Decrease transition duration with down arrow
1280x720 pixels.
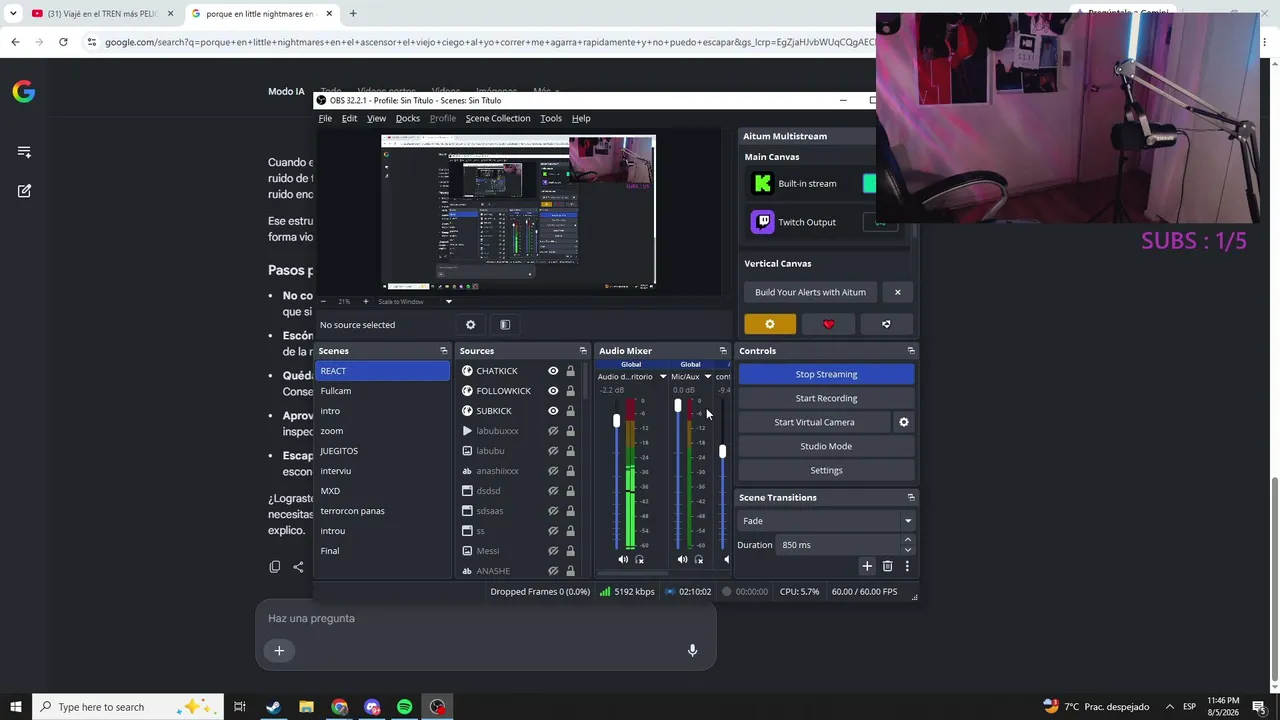pyautogui.click(x=907, y=550)
